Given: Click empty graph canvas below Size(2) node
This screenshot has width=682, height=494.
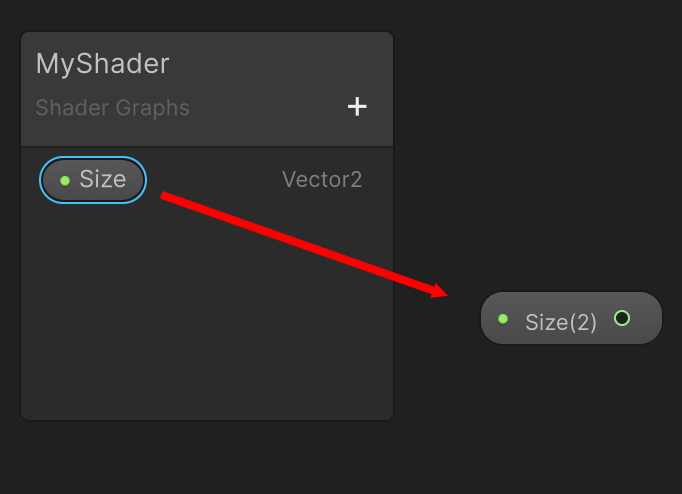Looking at the screenshot, I should [570, 420].
